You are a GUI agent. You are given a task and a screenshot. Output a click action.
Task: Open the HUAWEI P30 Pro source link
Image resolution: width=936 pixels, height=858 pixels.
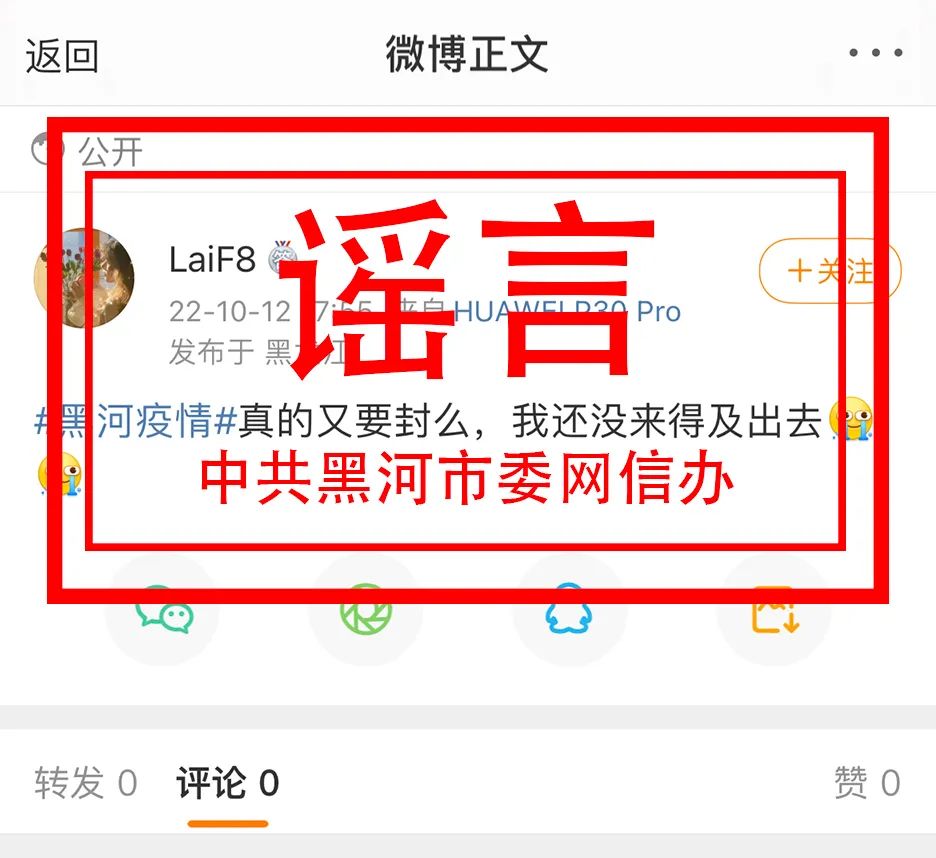click(567, 311)
